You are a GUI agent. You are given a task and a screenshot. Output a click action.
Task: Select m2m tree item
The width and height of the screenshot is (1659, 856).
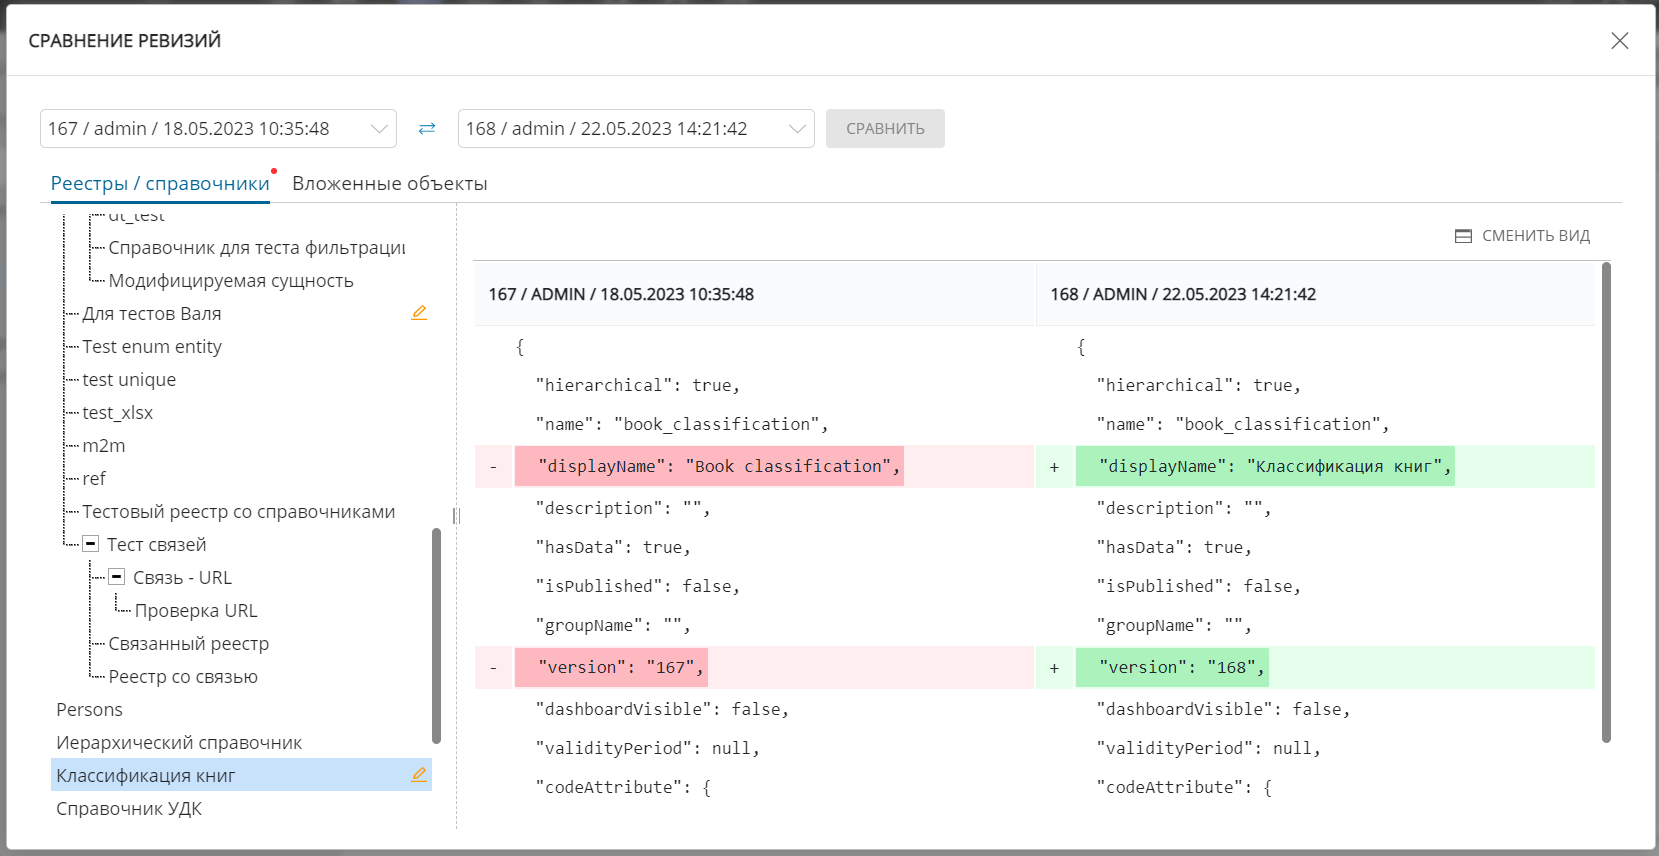pos(104,445)
